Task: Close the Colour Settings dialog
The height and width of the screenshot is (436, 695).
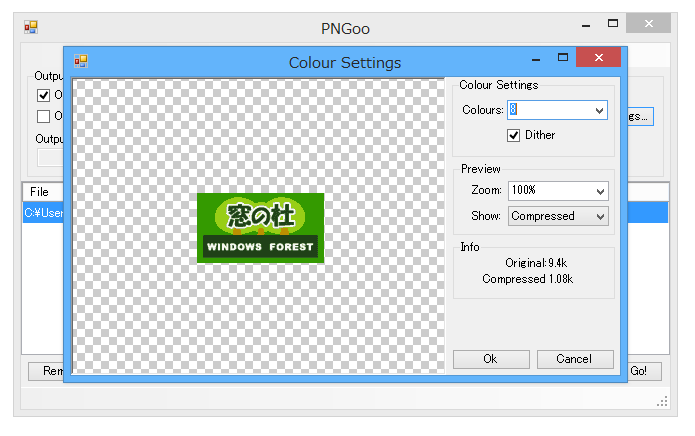Action: click(x=598, y=57)
